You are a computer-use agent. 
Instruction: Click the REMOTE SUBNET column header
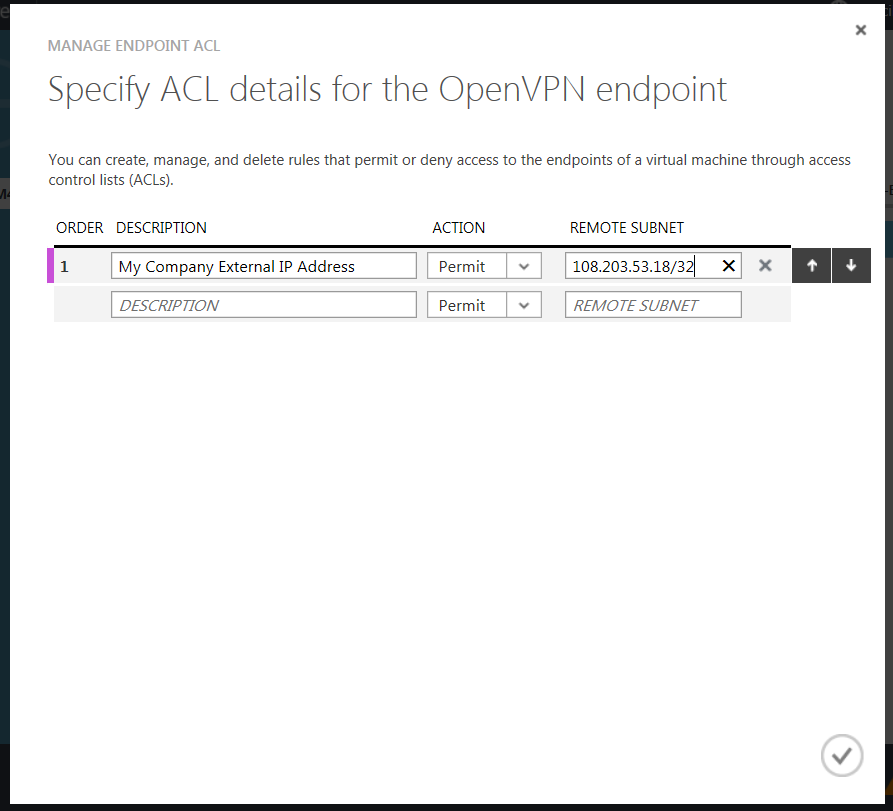tap(626, 228)
